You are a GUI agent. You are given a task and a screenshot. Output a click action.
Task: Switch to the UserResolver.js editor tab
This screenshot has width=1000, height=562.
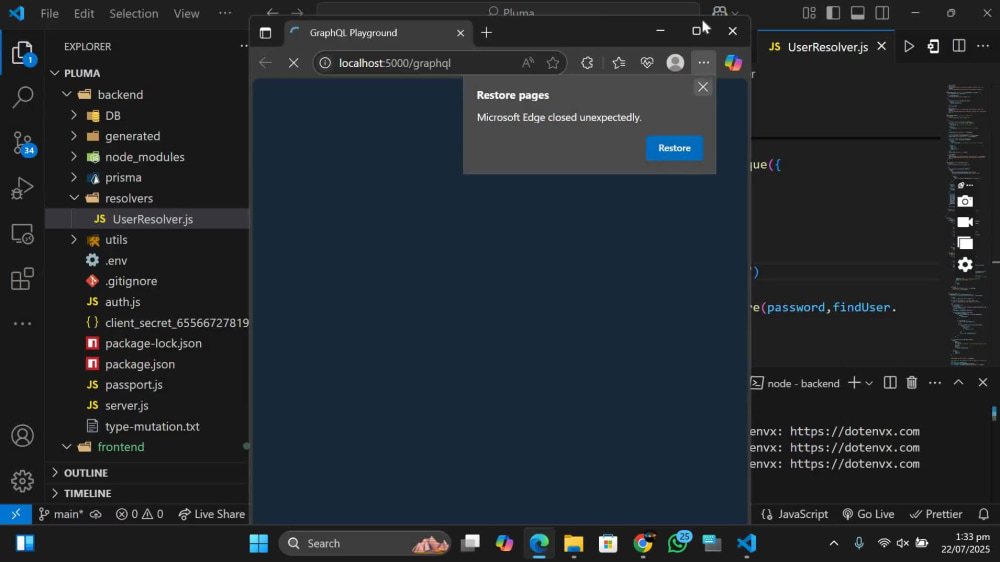click(x=827, y=47)
